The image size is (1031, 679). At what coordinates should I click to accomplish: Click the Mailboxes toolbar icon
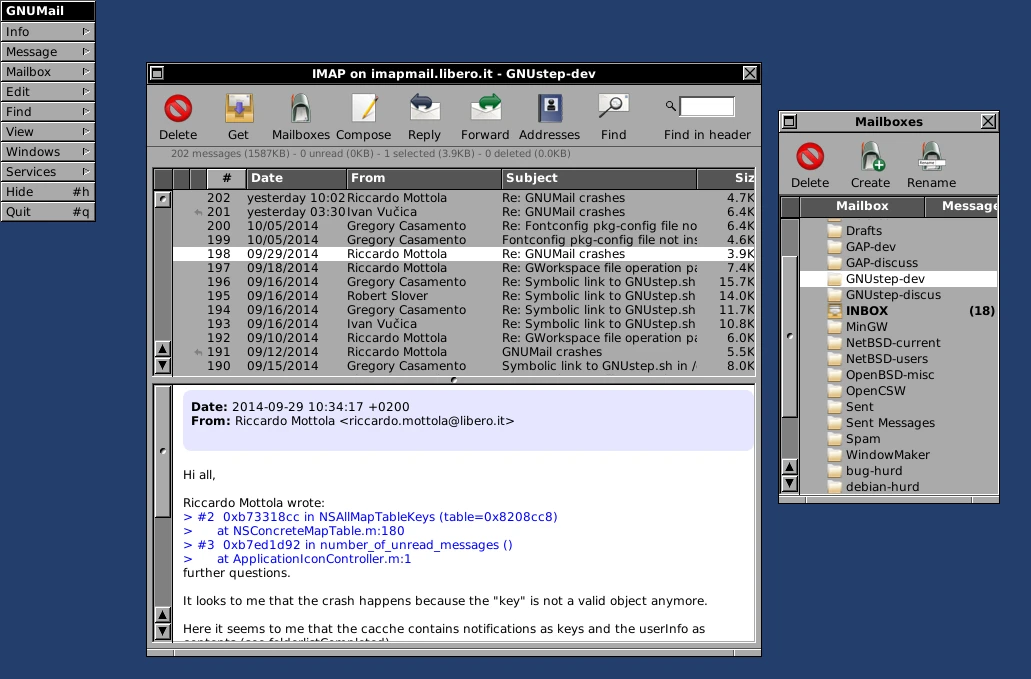click(301, 106)
